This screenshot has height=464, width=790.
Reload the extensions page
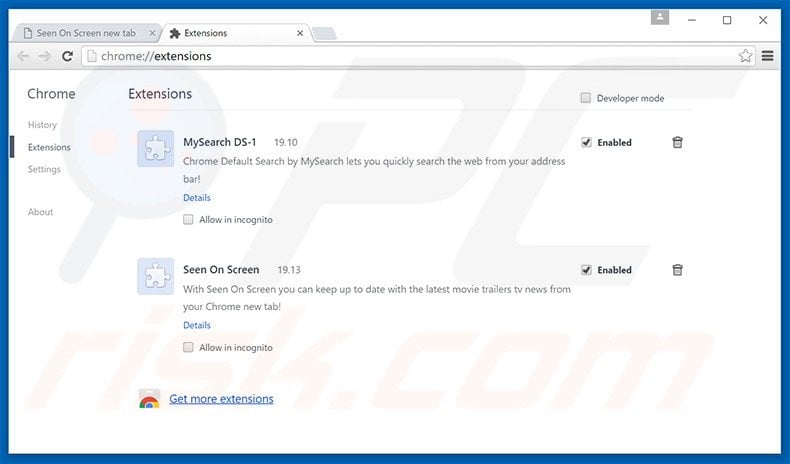(68, 56)
